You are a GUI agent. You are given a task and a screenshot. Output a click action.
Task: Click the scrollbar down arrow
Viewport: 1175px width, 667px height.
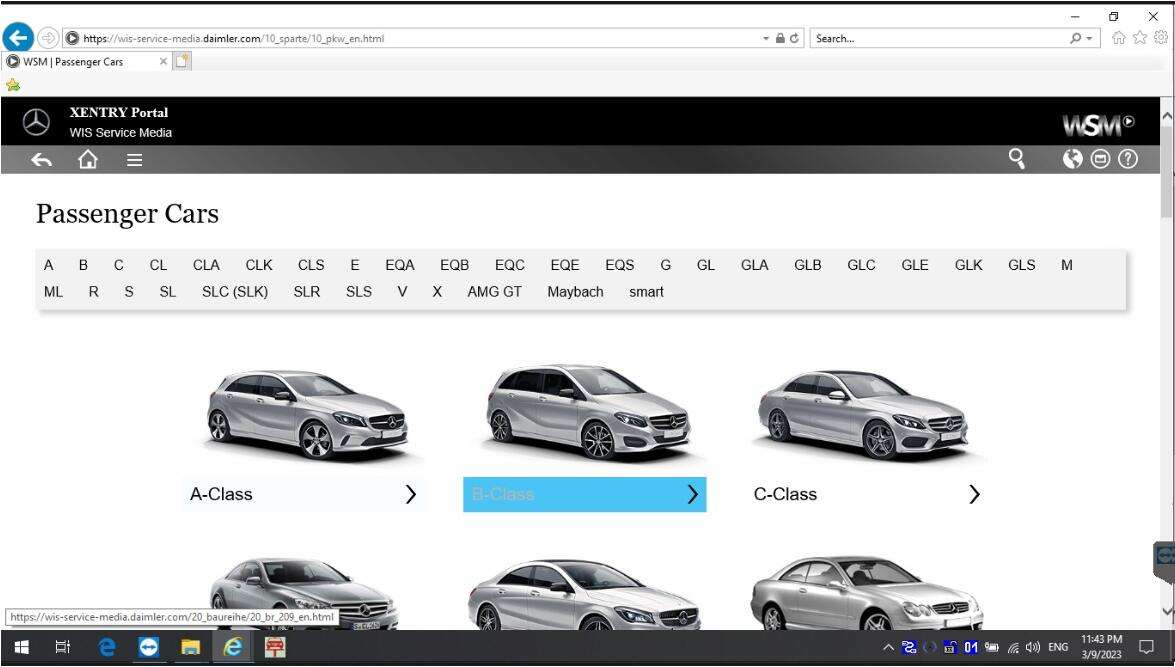pyautogui.click(x=1168, y=612)
